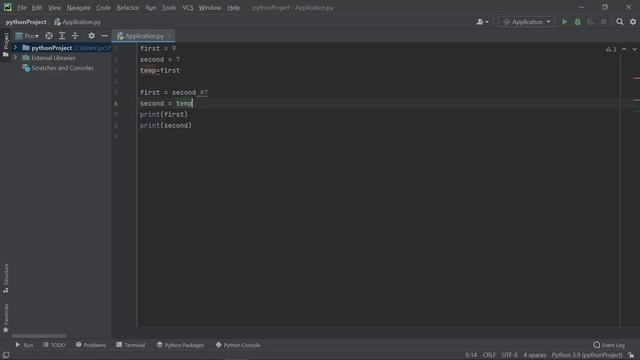Image resolution: width=640 pixels, height=360 pixels.
Task: Open the Terminal tool window
Action: (131, 345)
